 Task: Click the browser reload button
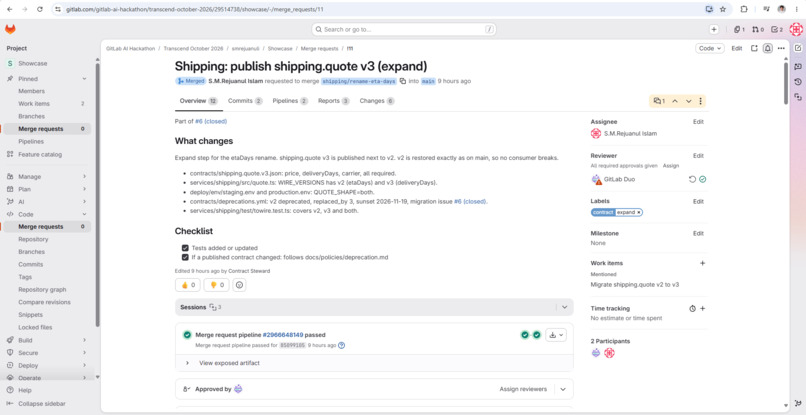pyautogui.click(x=40, y=9)
